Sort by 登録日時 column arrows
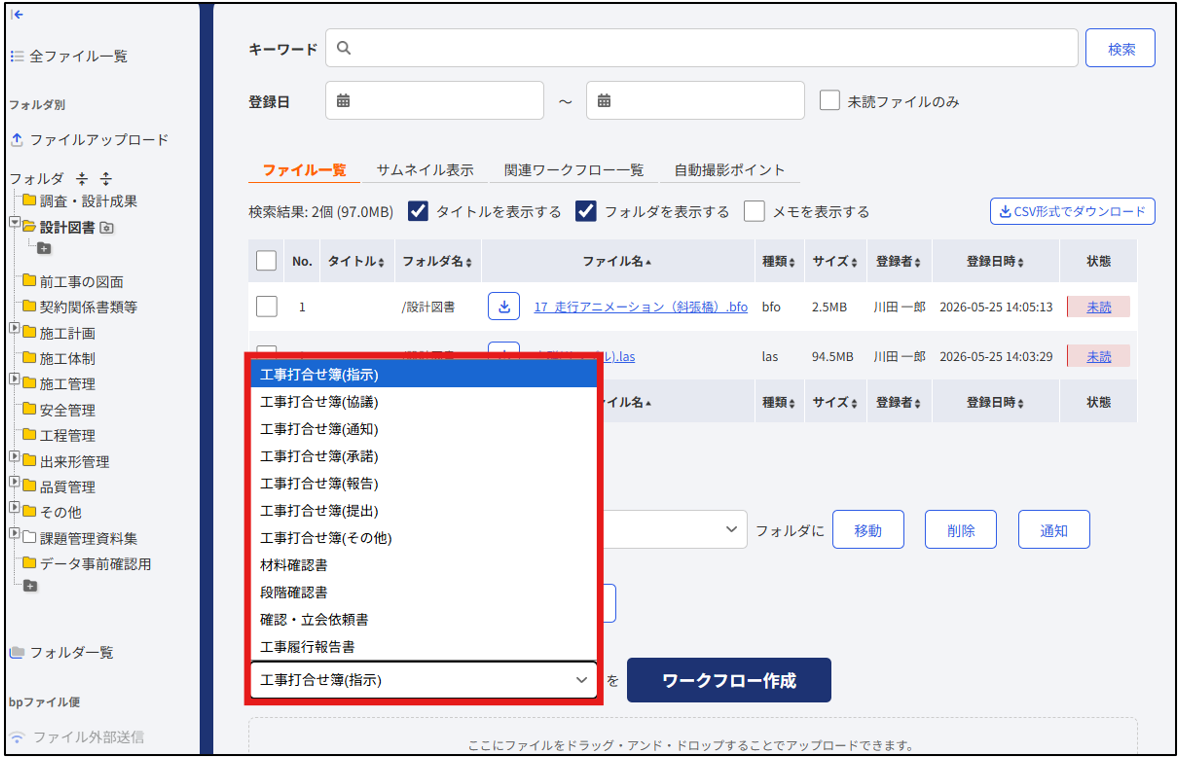The width and height of the screenshot is (1180, 758). click(1020, 262)
